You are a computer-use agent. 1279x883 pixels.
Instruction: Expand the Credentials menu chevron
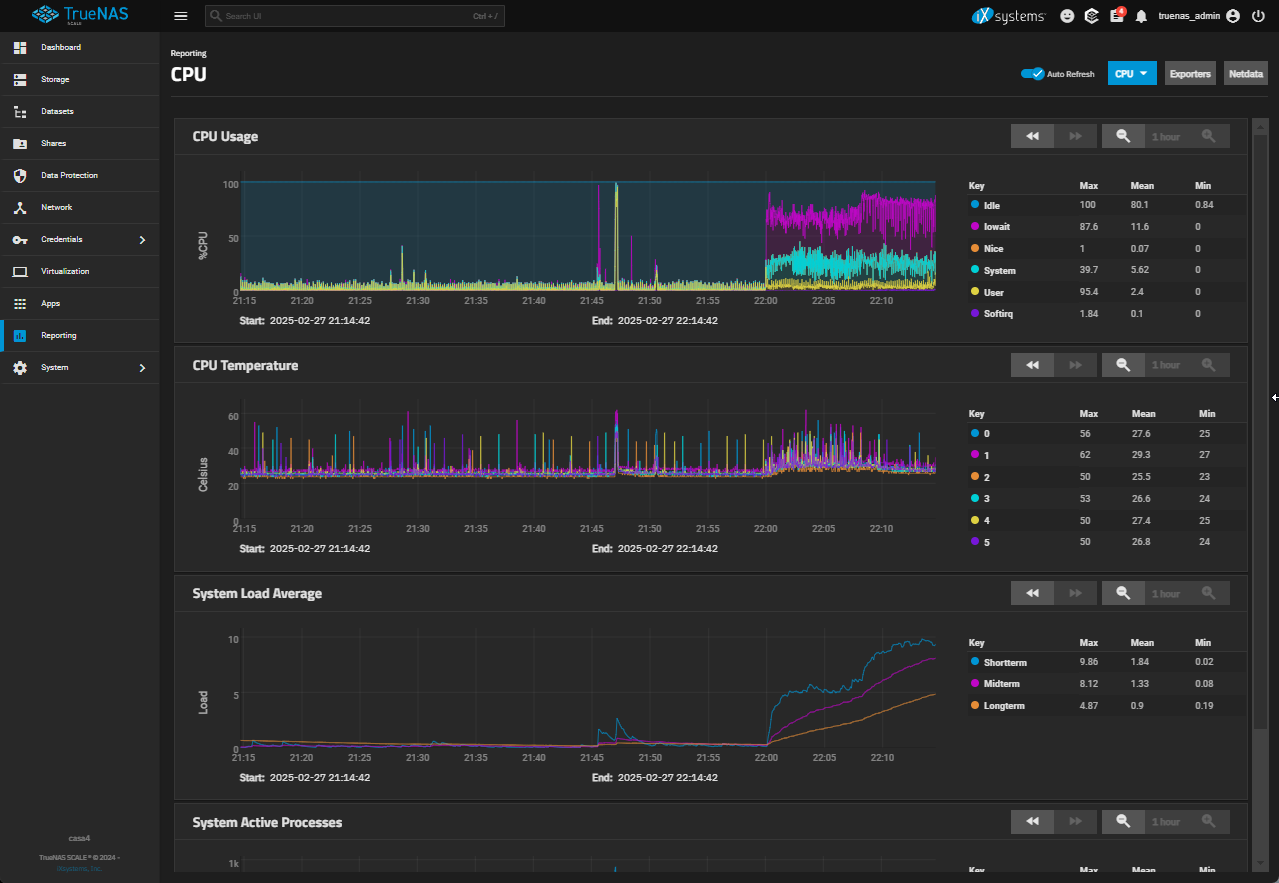coord(142,240)
